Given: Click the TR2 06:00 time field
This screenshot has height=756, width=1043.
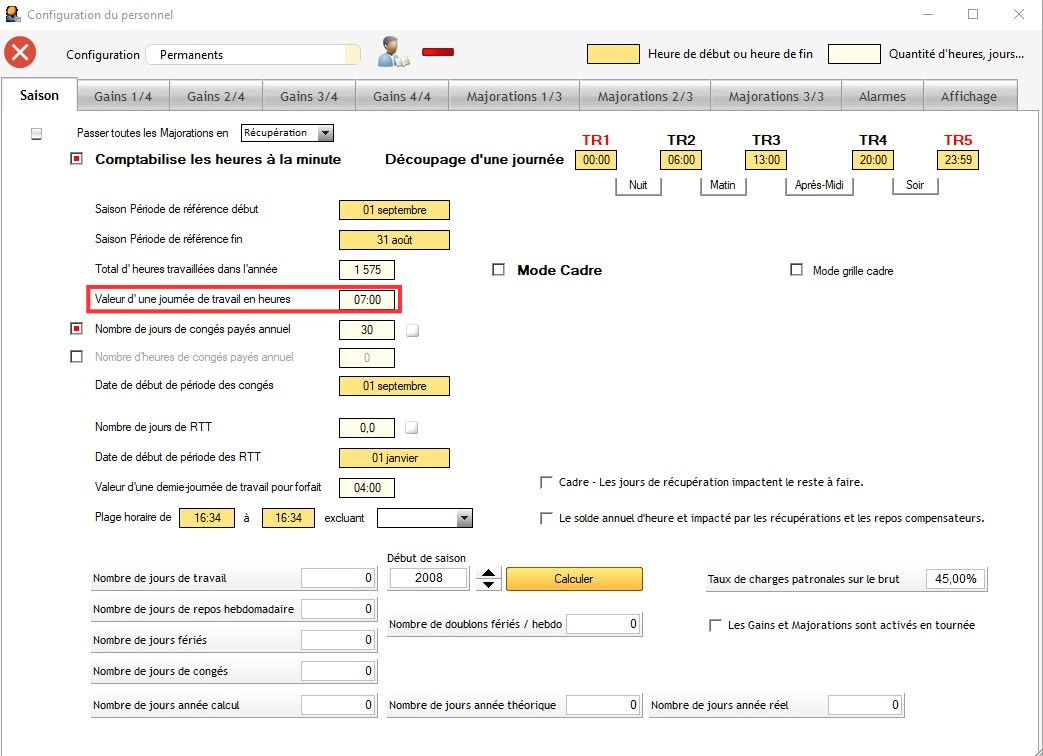Looking at the screenshot, I should pos(680,160).
